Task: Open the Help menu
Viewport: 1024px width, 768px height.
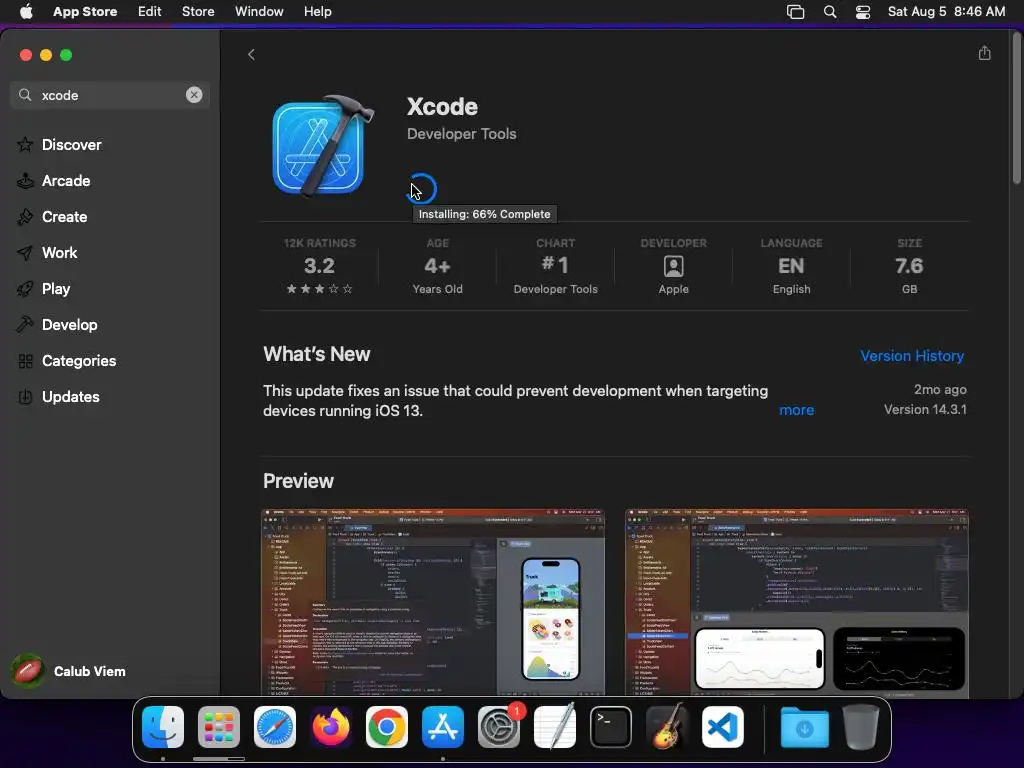Action: (x=317, y=12)
